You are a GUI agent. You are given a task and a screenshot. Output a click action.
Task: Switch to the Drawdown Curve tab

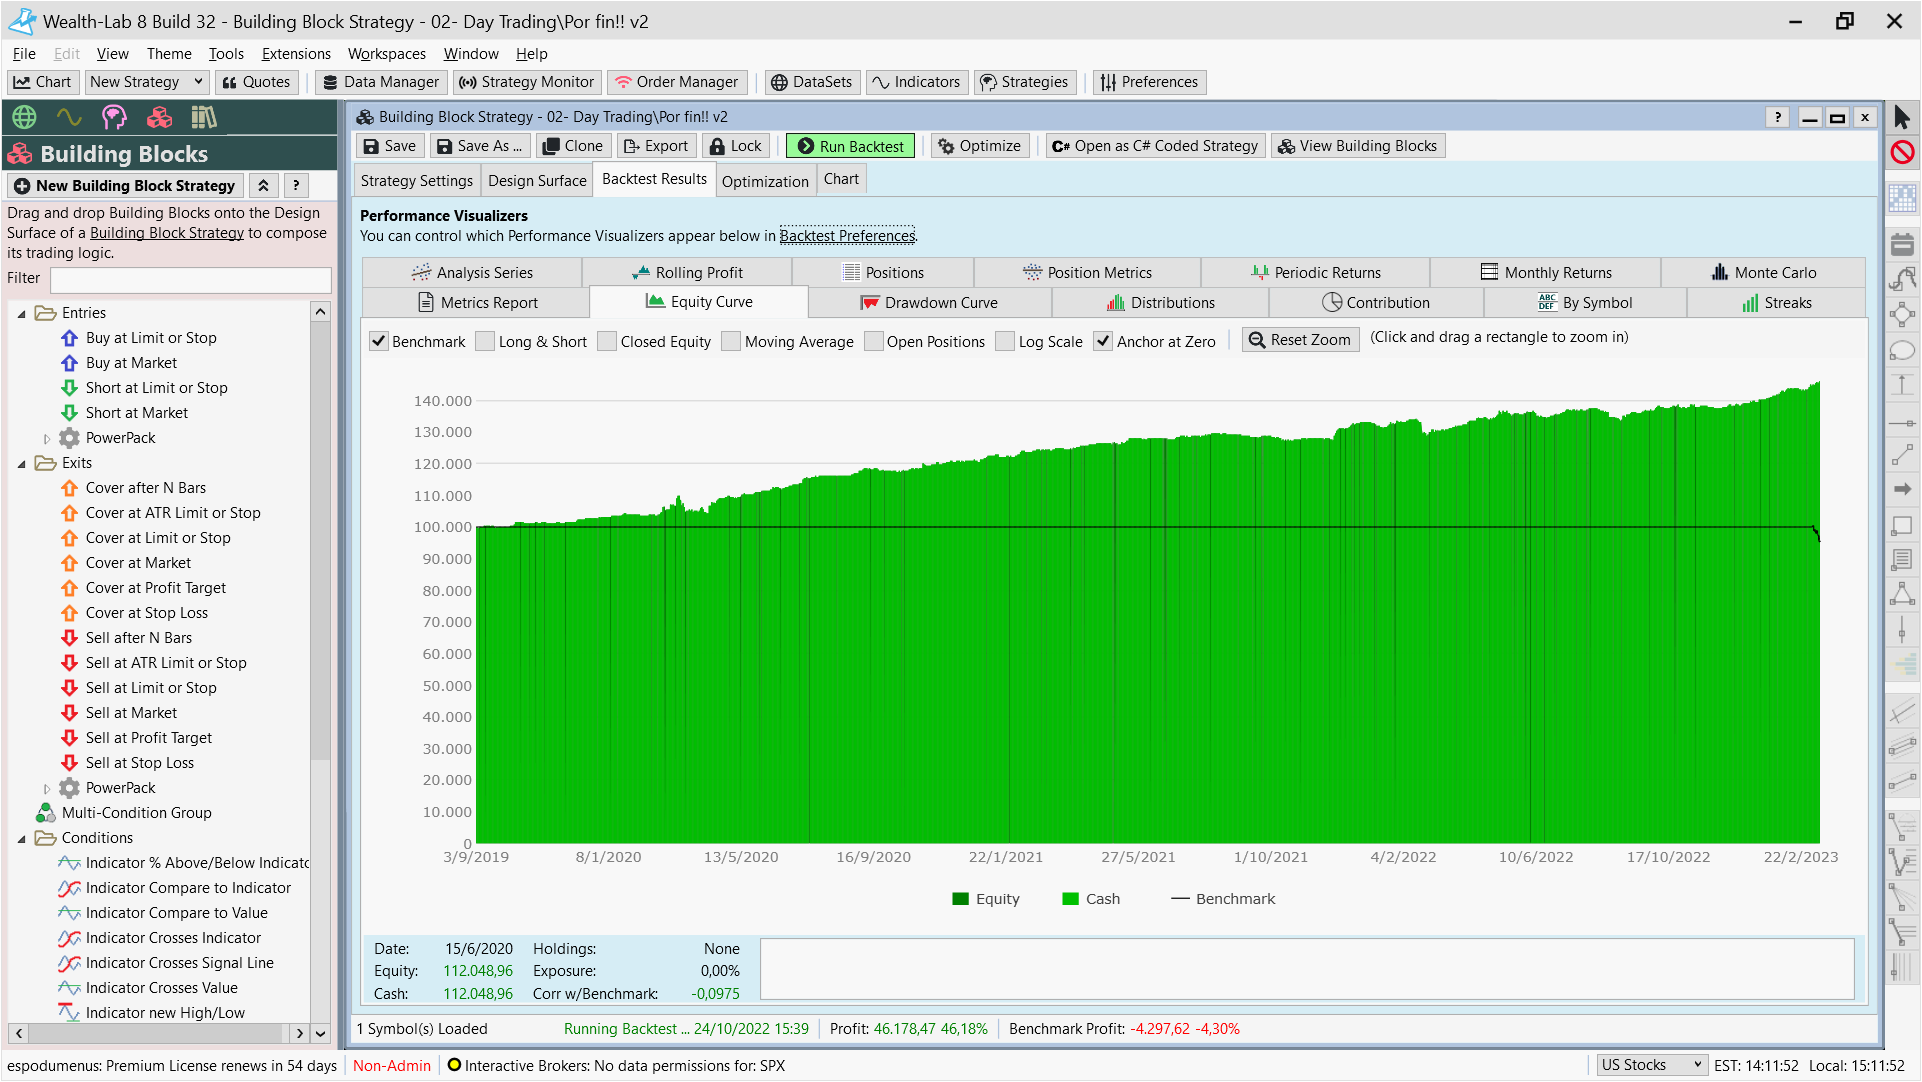929,302
